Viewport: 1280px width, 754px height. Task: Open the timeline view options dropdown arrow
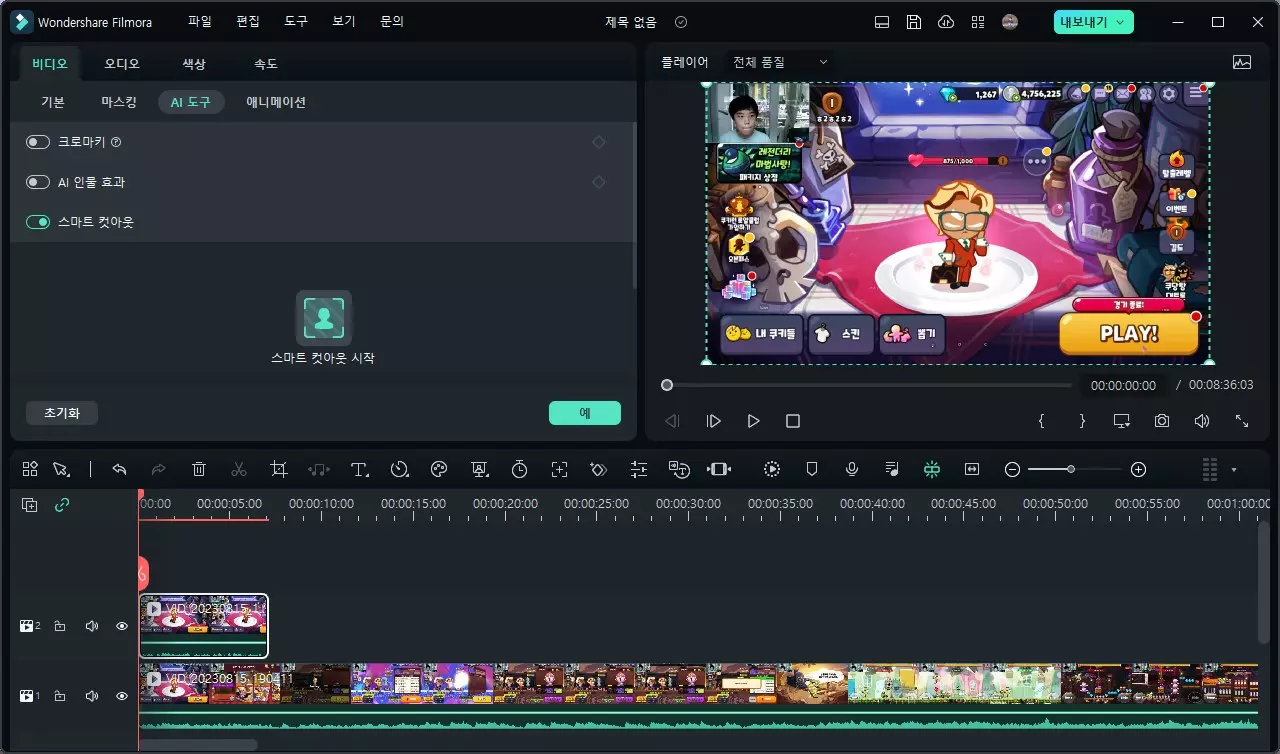(x=1234, y=469)
